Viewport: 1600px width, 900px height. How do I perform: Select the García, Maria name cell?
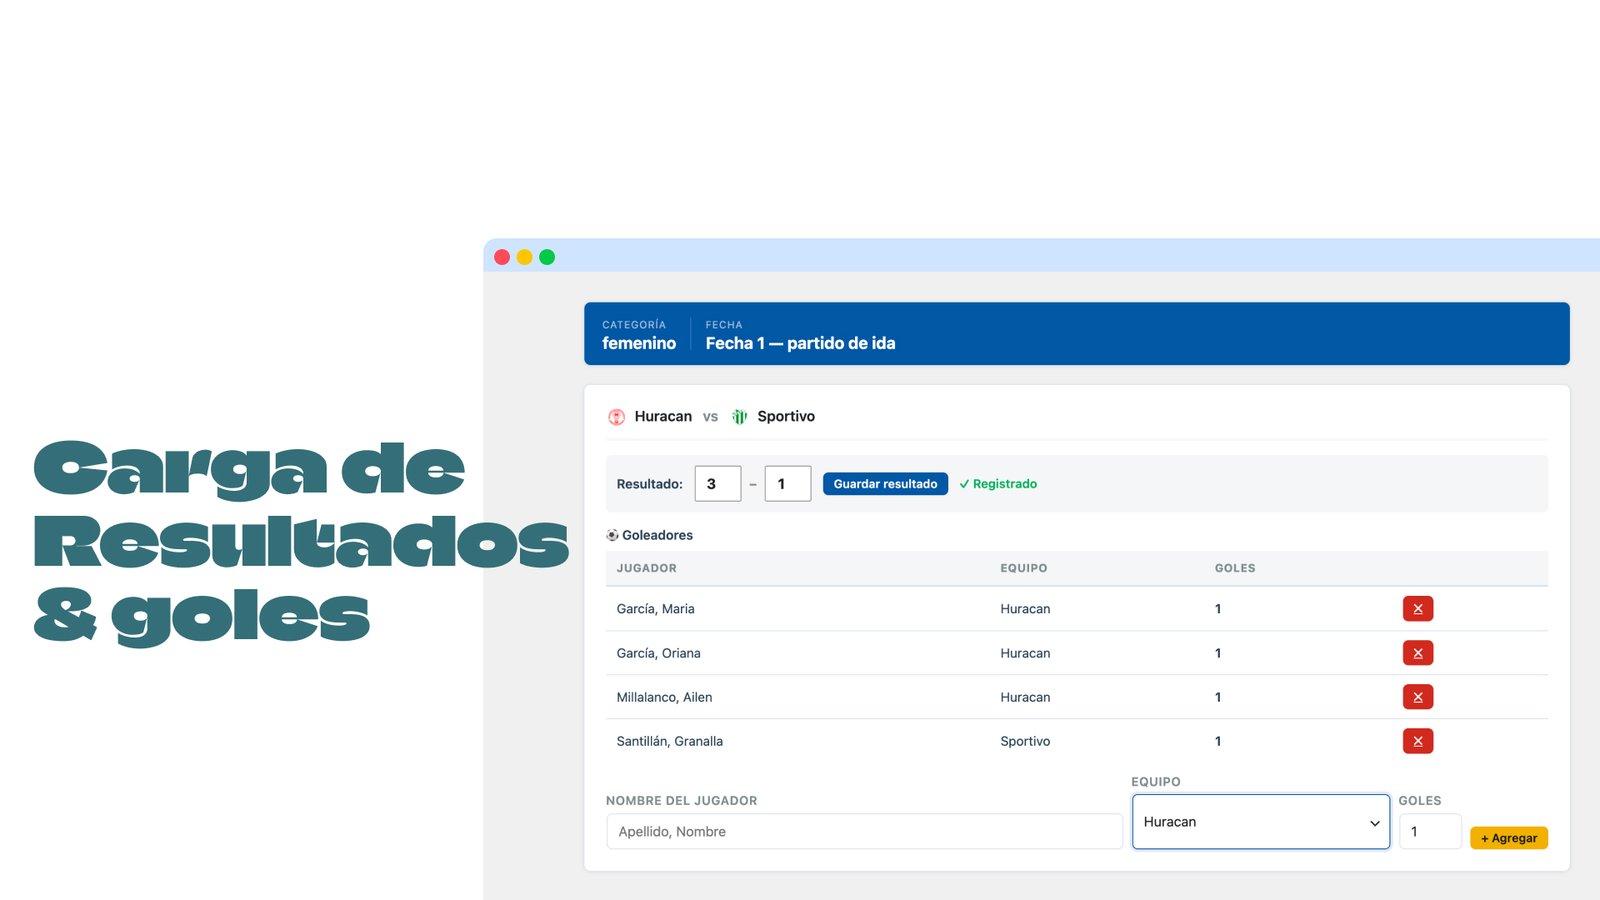point(655,609)
